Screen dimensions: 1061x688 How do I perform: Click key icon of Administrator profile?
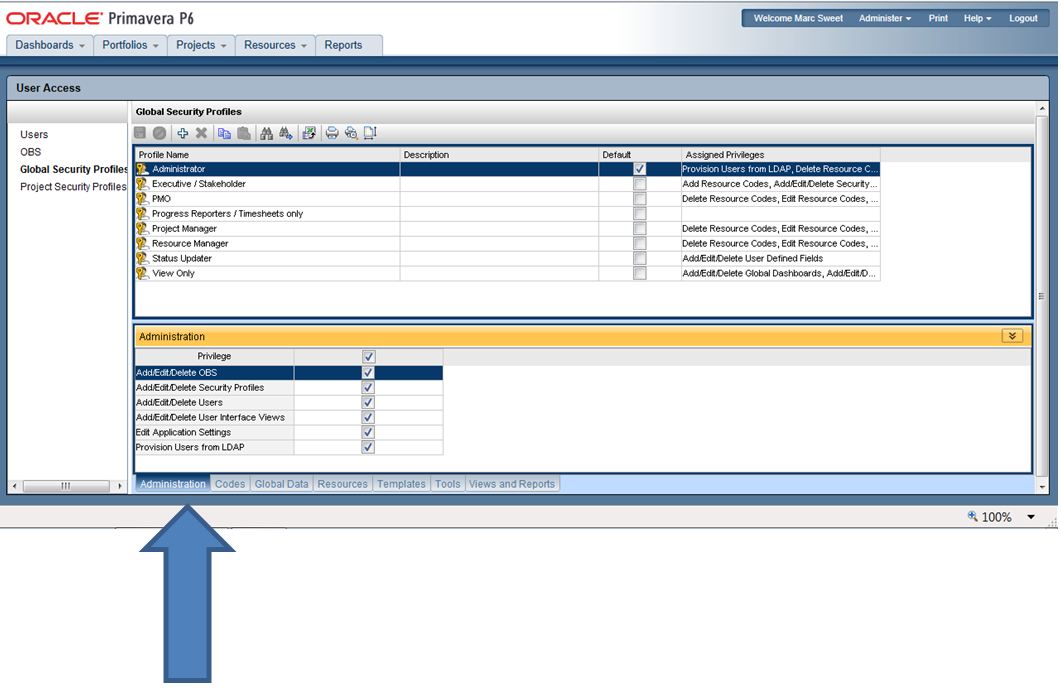point(142,169)
